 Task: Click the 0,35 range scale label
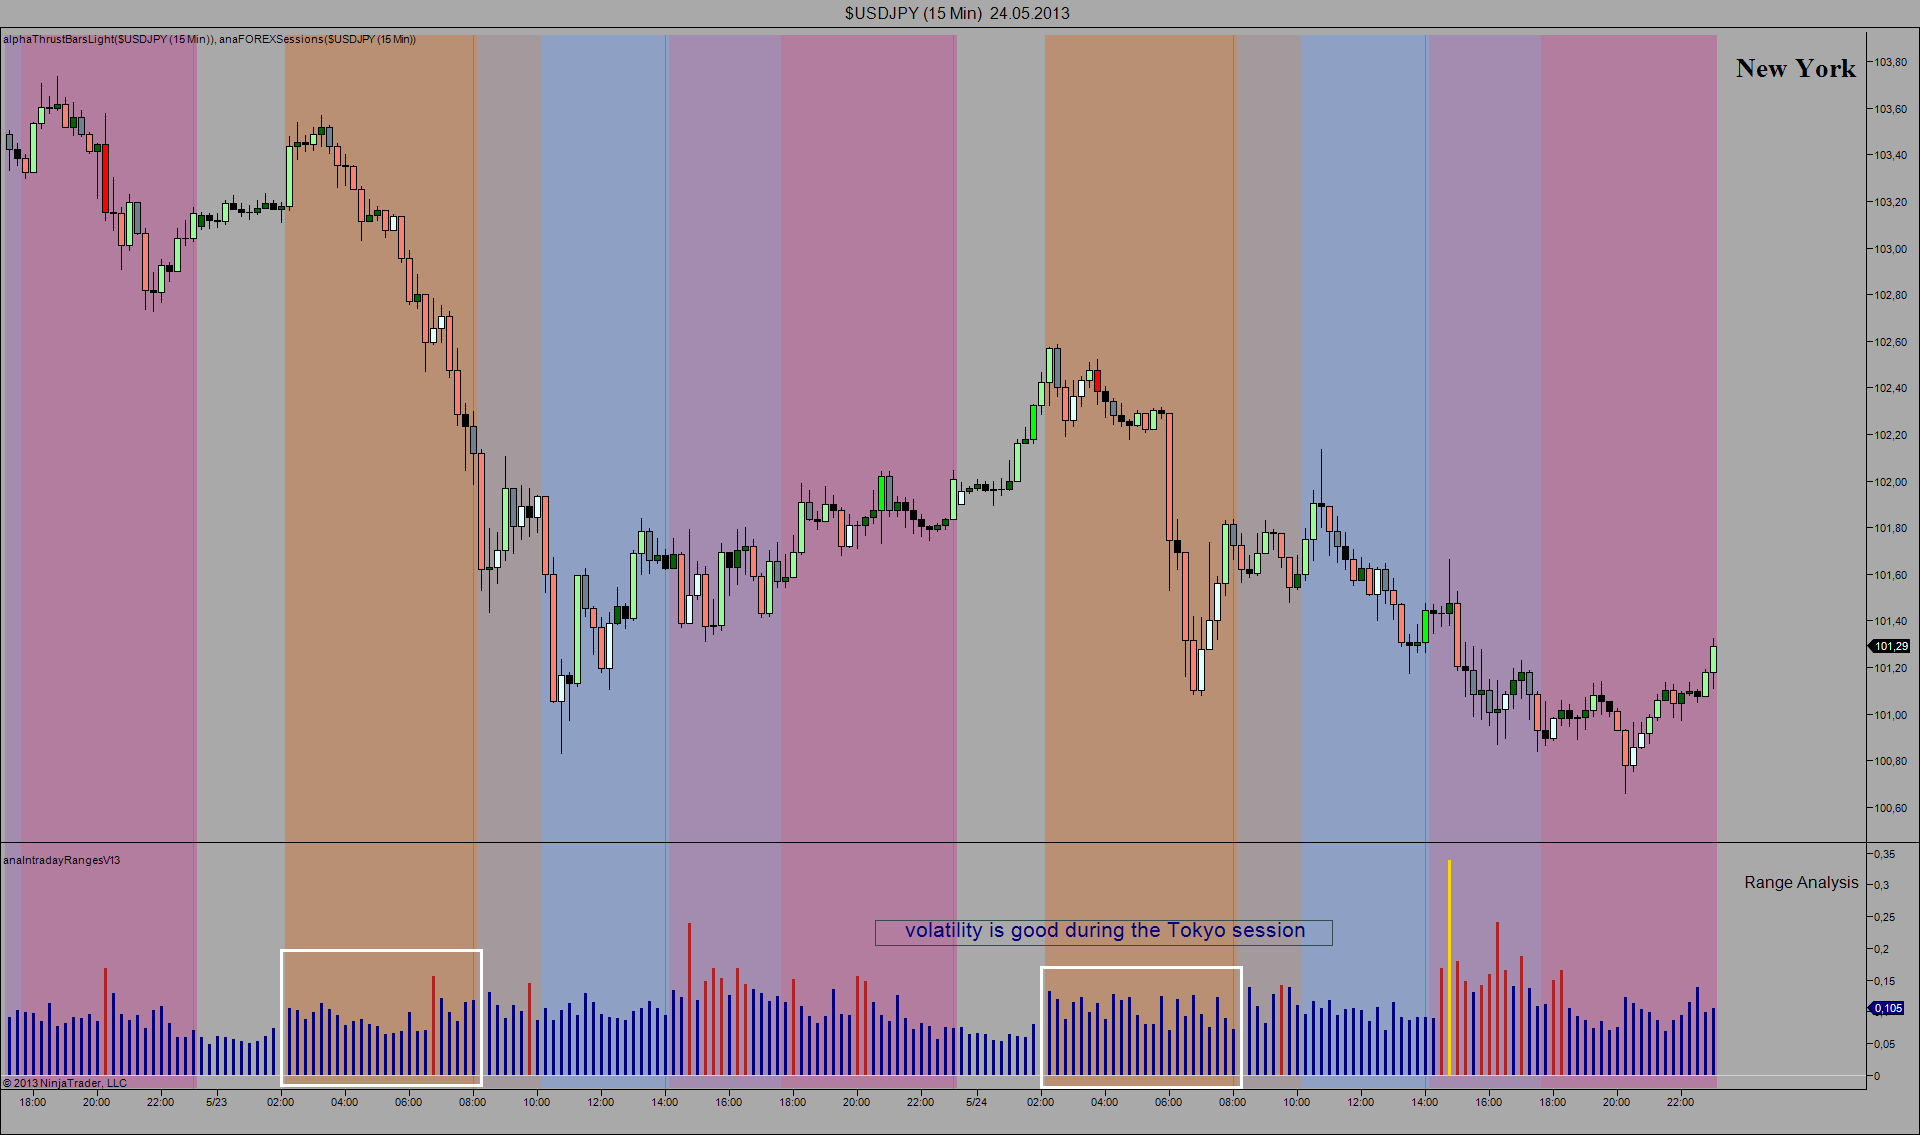(1884, 855)
